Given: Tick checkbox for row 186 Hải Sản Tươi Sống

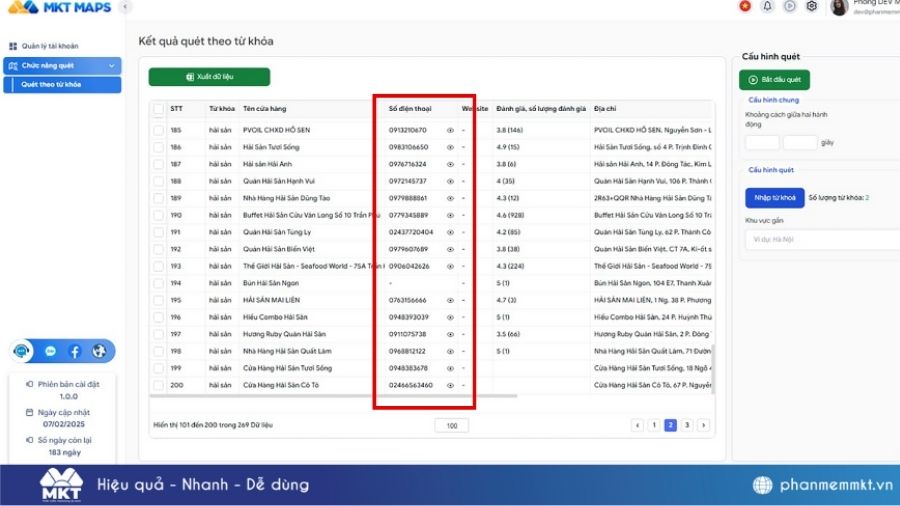Looking at the screenshot, I should pyautogui.click(x=158, y=147).
